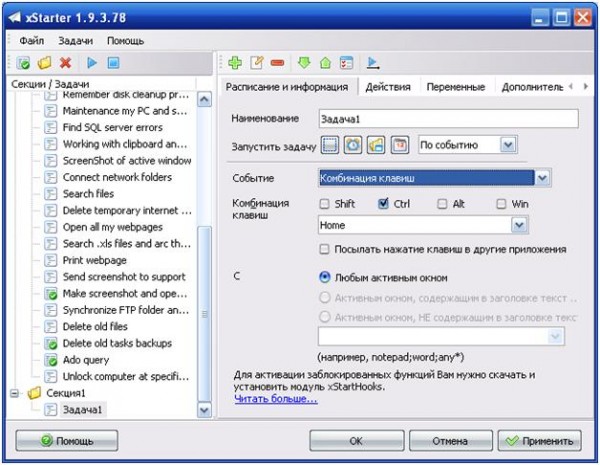Click the green up arrow icon
Screen dimensions: 600x465
tap(325, 63)
